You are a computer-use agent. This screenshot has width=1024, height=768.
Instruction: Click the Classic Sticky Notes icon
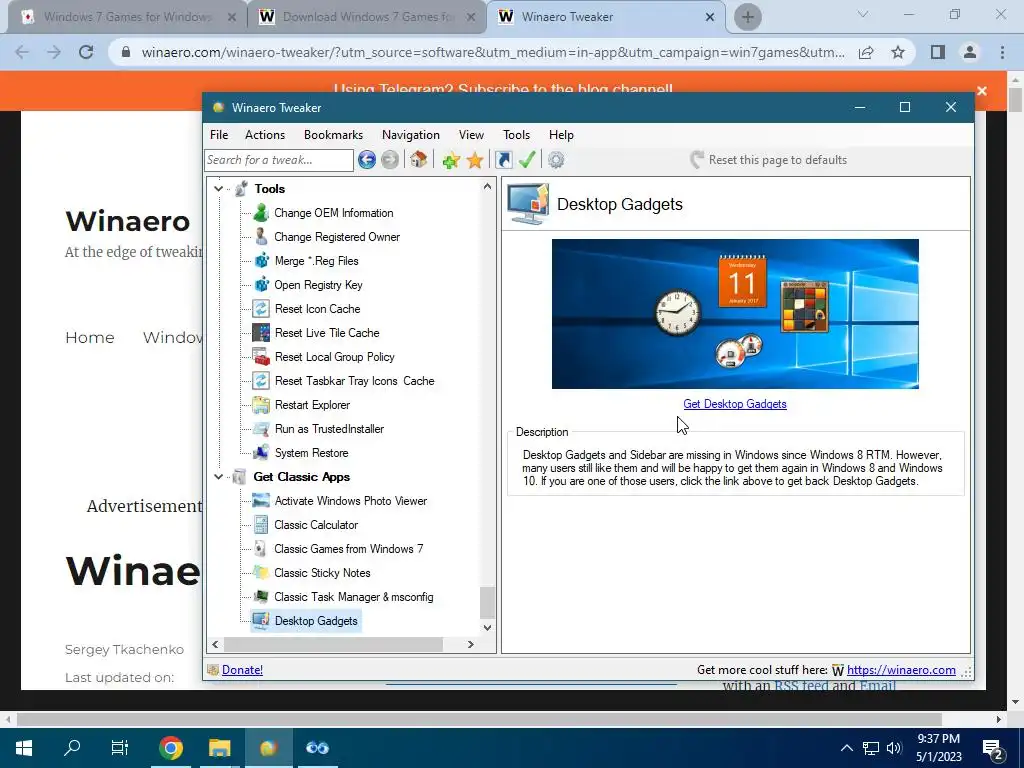(261, 573)
